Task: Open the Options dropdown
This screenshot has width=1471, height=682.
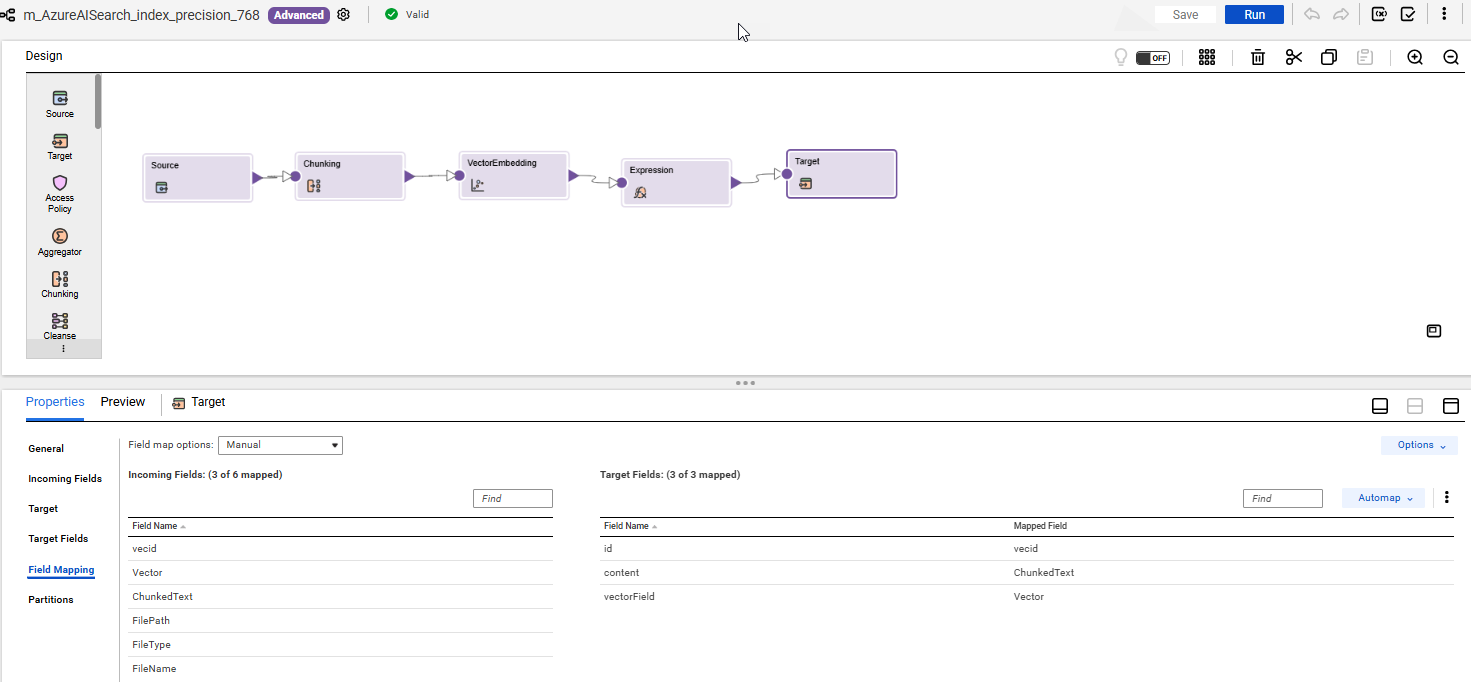Action: coord(1419,445)
